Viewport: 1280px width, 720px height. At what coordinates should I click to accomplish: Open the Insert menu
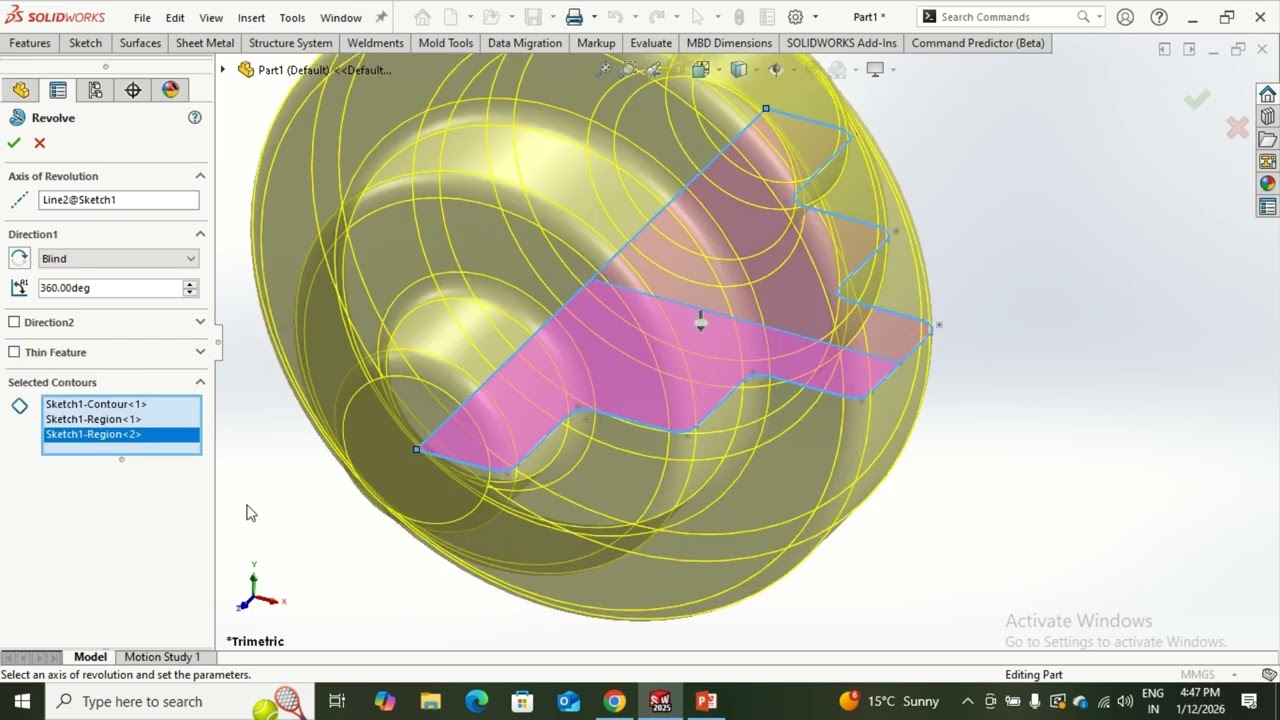coord(251,17)
